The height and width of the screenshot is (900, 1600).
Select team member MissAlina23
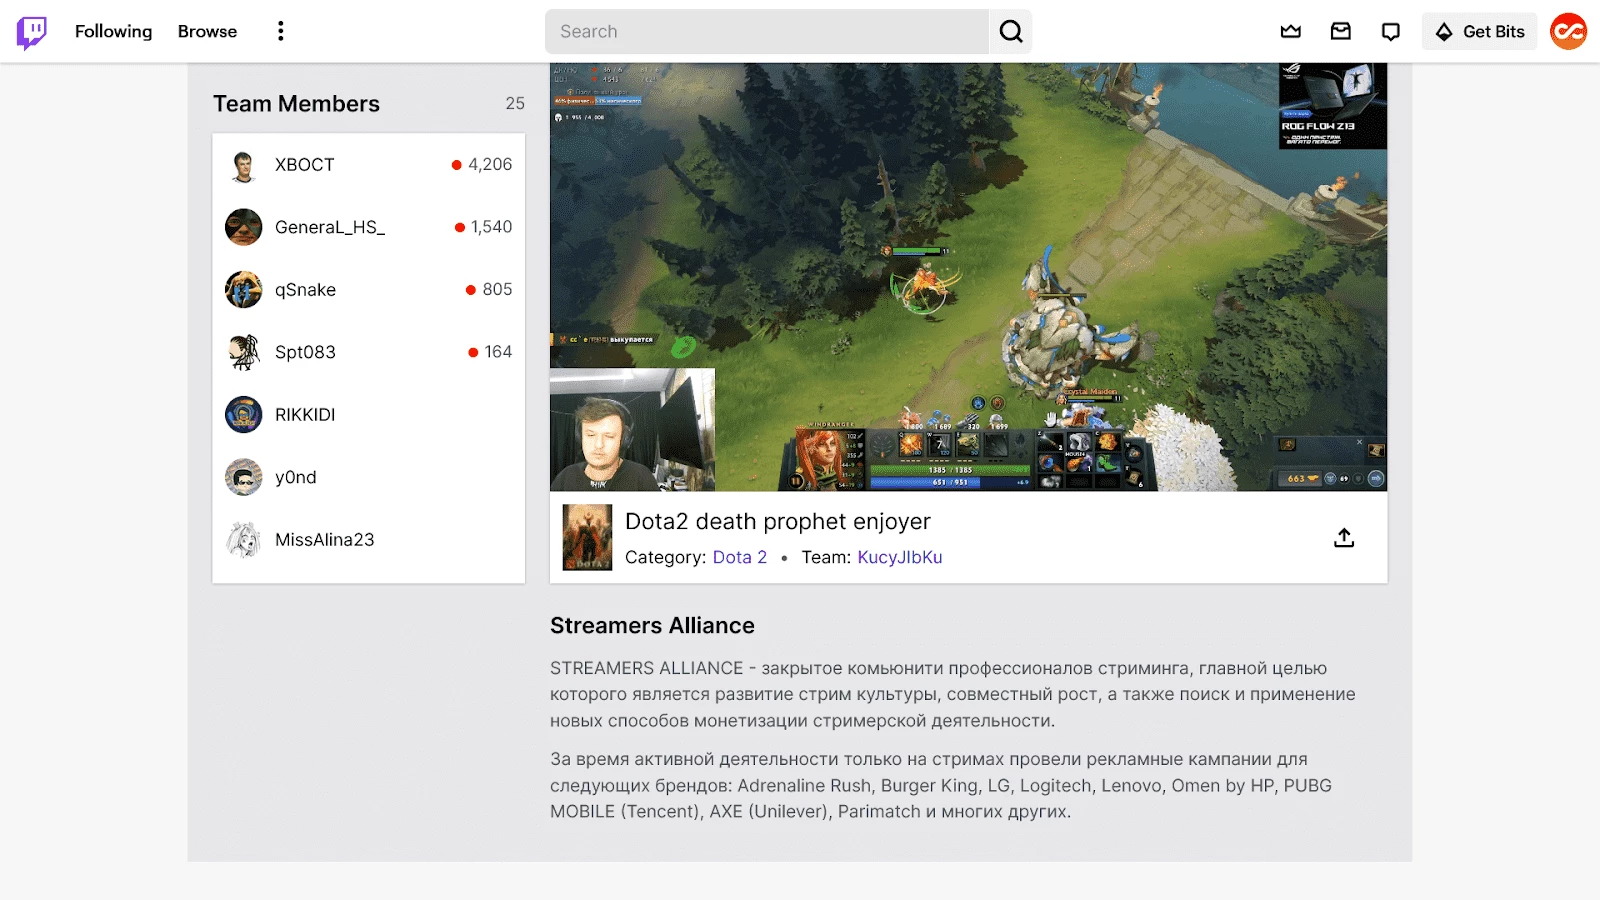pyautogui.click(x=369, y=540)
